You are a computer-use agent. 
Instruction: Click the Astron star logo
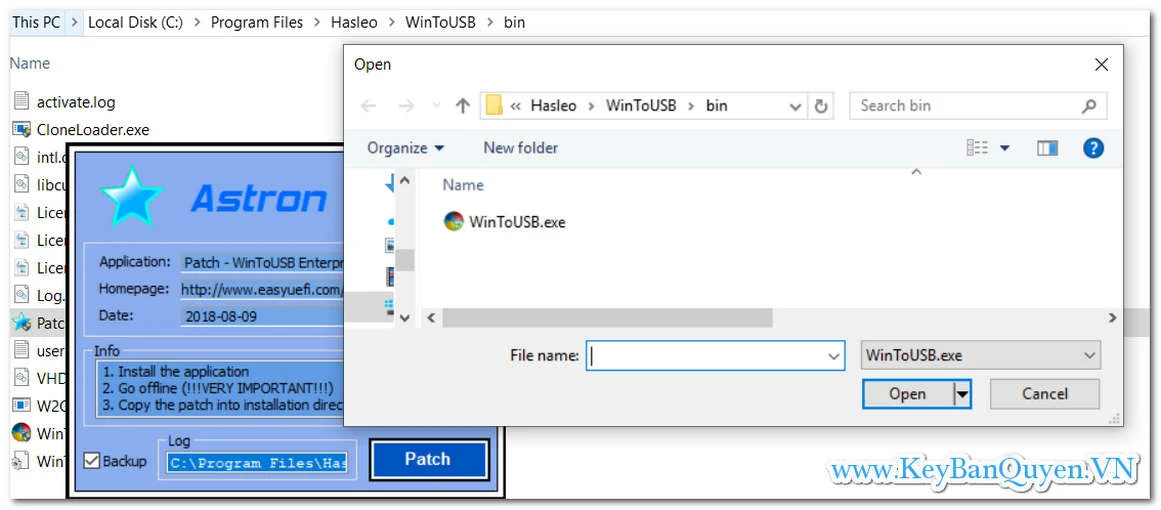click(x=132, y=196)
